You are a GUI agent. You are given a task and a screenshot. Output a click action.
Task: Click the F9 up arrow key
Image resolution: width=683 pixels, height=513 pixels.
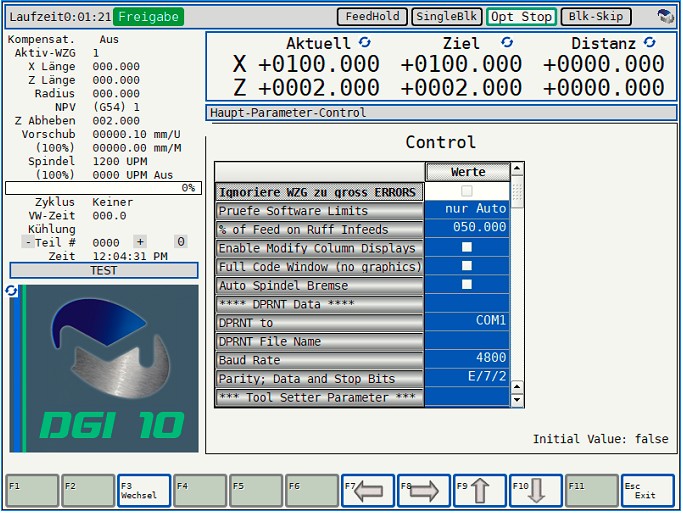click(480, 491)
